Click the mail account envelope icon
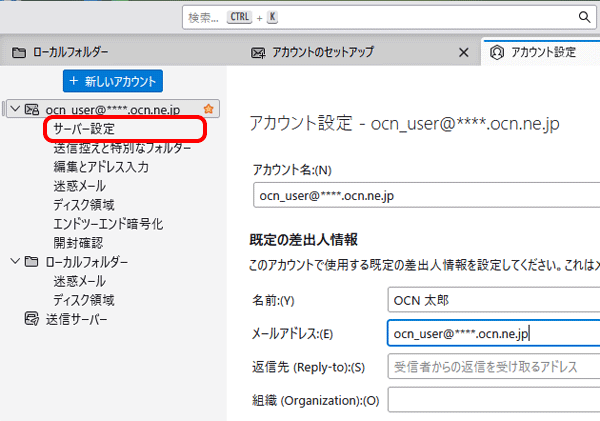Screen dimensions: 600x421 (x=31, y=109)
